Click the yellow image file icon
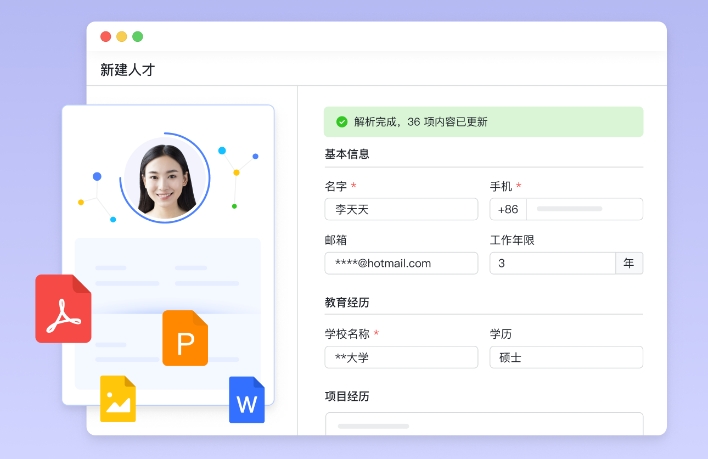The width and height of the screenshot is (708, 459). [117, 399]
